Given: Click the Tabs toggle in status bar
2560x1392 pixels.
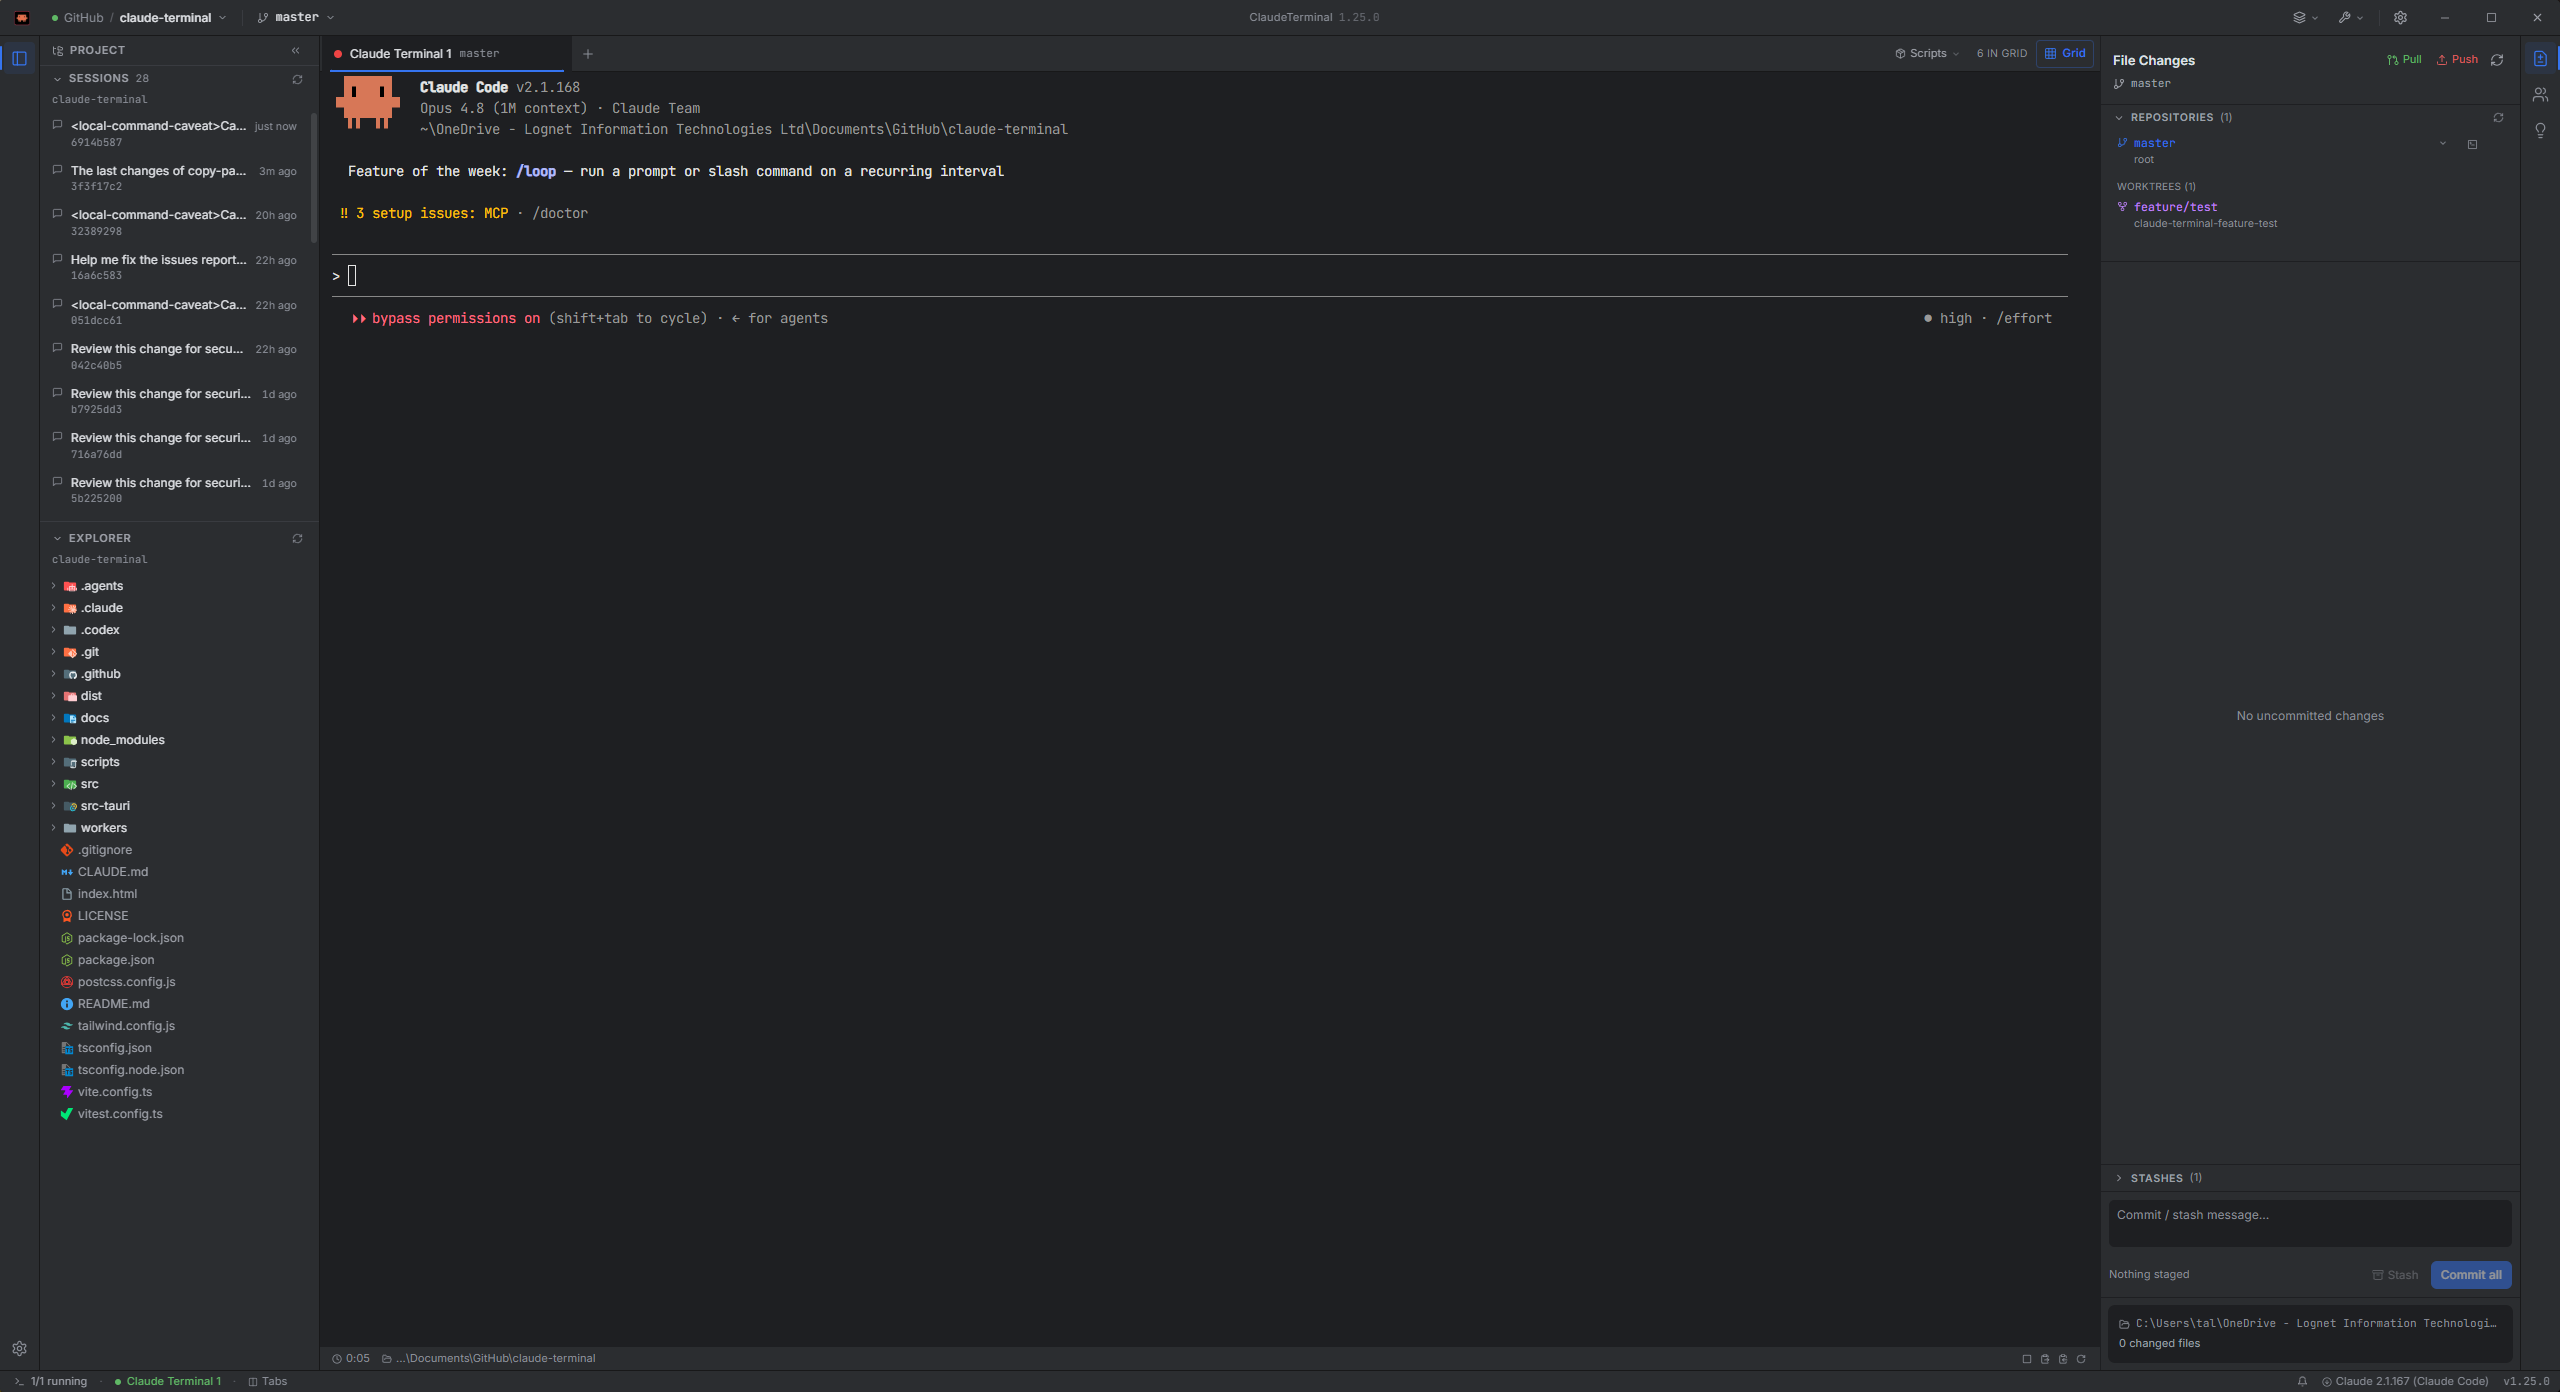Looking at the screenshot, I should 267,1383.
